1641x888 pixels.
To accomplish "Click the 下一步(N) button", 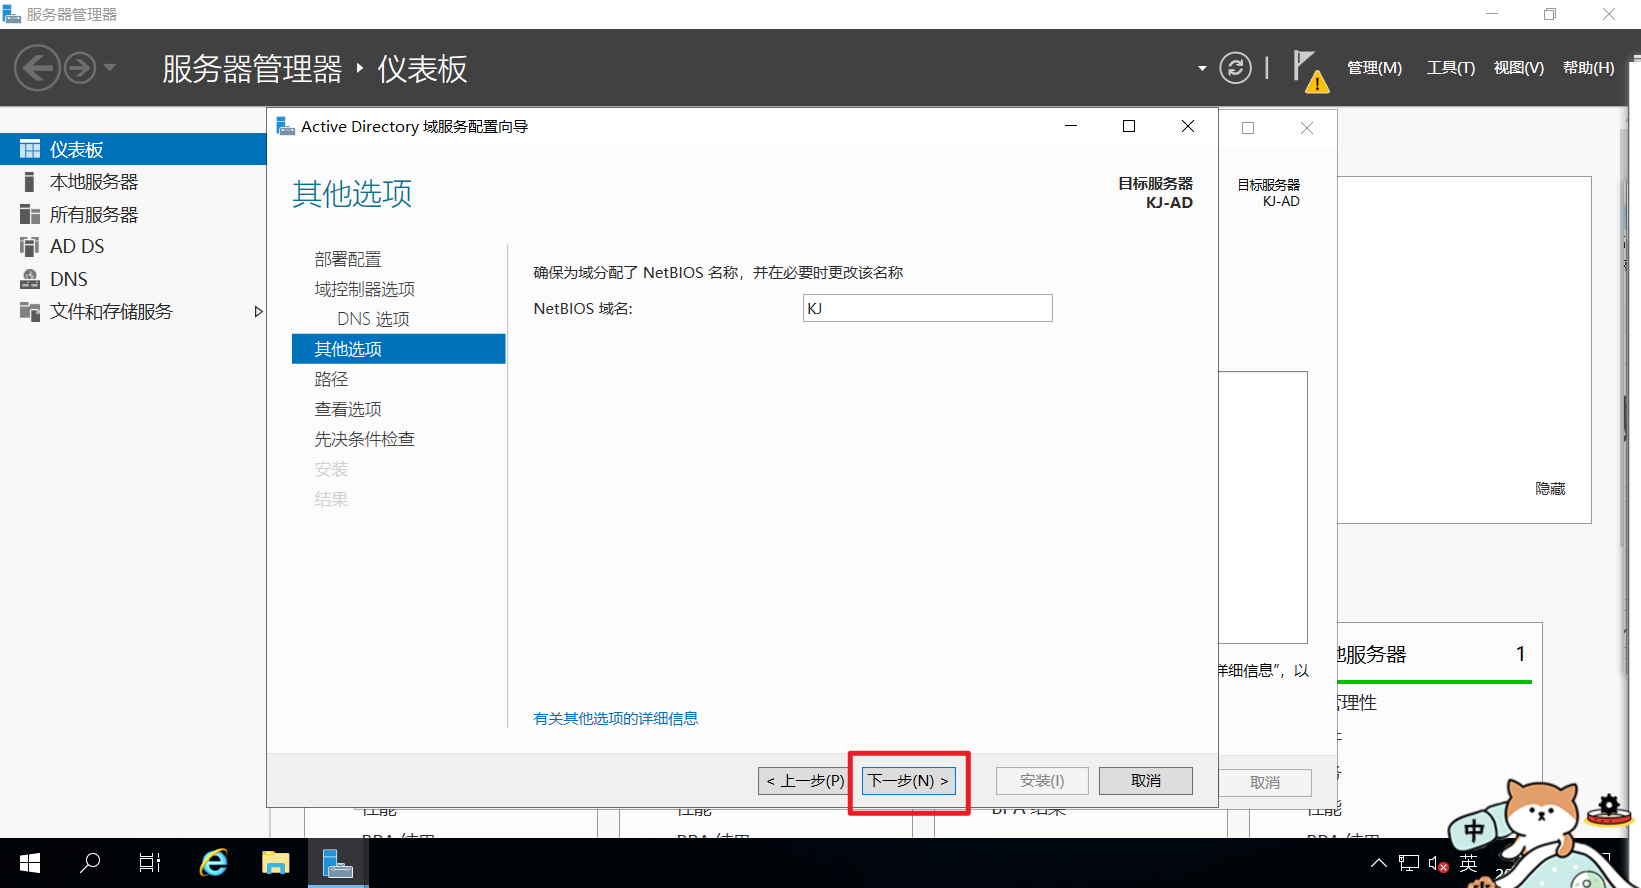I will point(908,781).
